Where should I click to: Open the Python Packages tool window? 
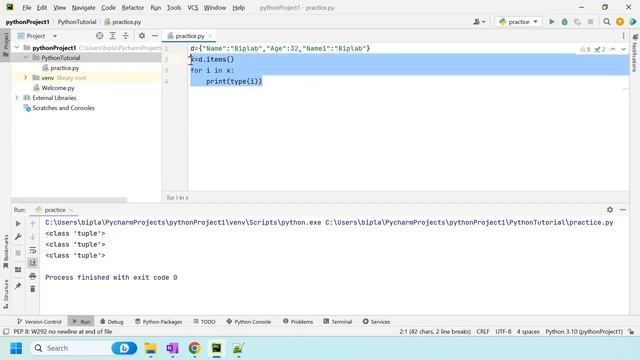(x=158, y=322)
